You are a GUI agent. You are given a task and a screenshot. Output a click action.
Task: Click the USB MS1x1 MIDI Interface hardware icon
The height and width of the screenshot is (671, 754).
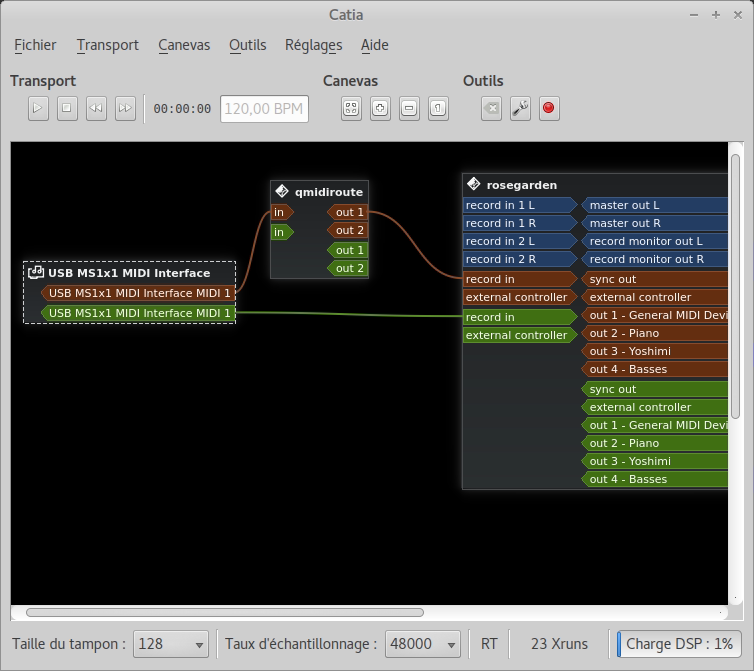pyautogui.click(x=36, y=273)
